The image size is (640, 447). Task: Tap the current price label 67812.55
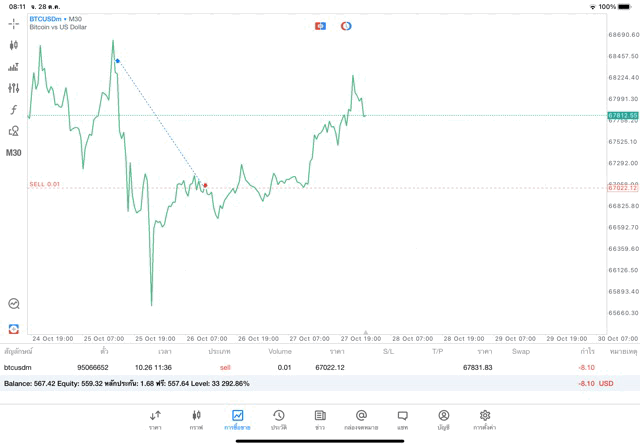[622, 115]
